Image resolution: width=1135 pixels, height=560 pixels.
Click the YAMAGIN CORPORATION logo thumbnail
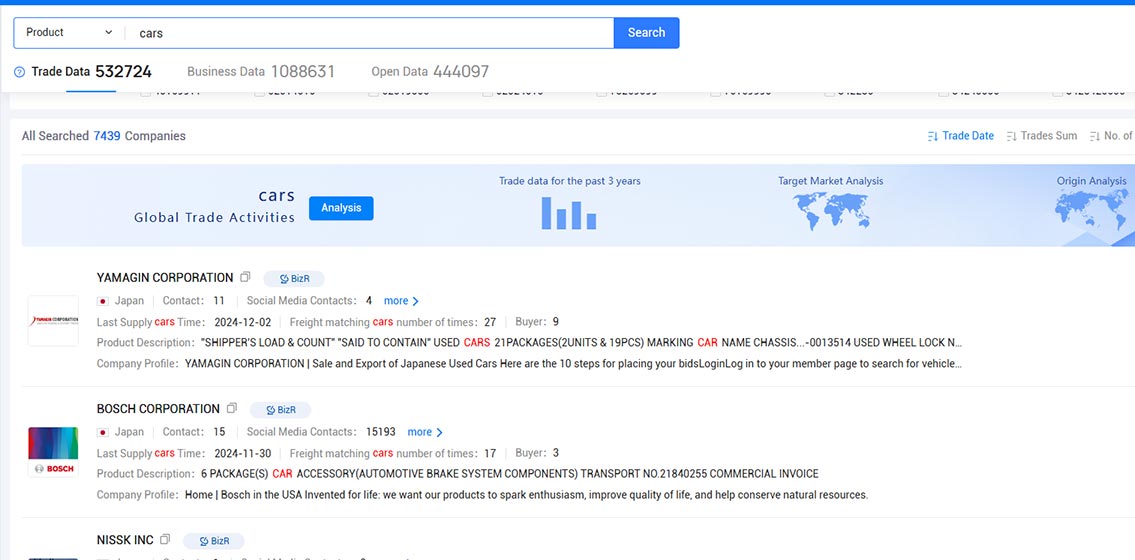pyautogui.click(x=53, y=321)
